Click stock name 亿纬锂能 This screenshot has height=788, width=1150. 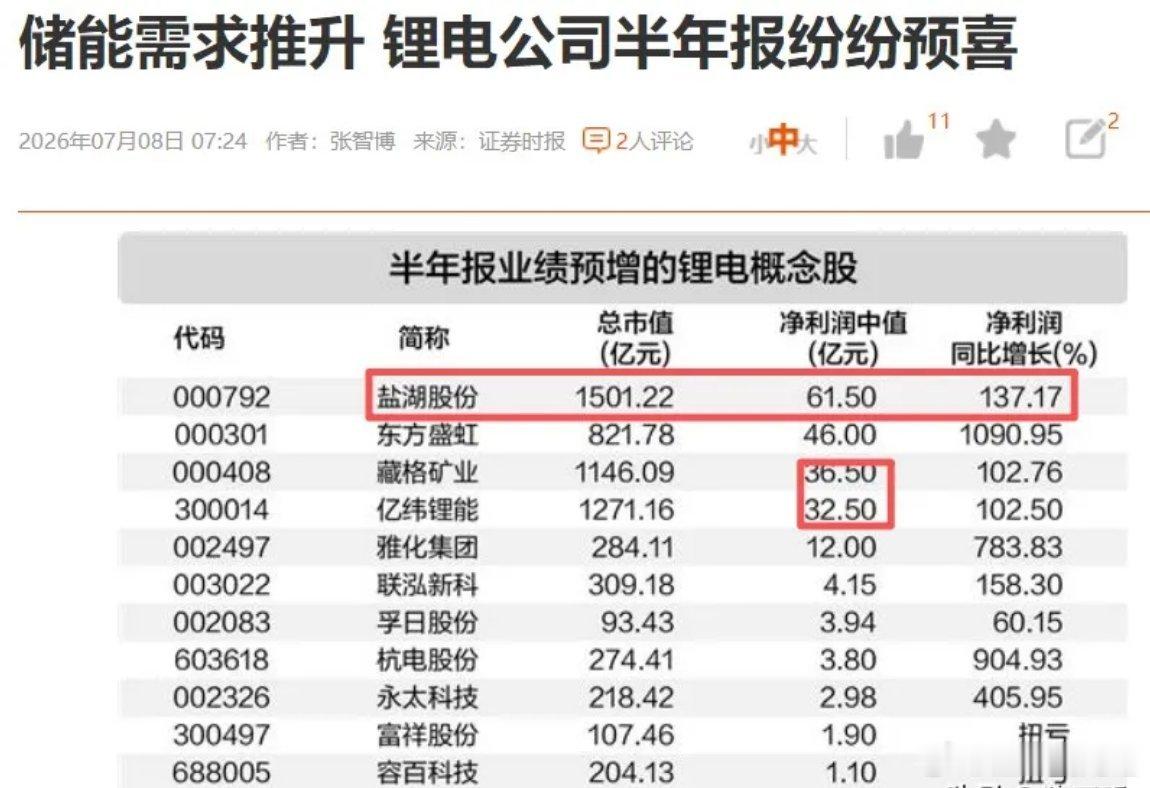[428, 510]
